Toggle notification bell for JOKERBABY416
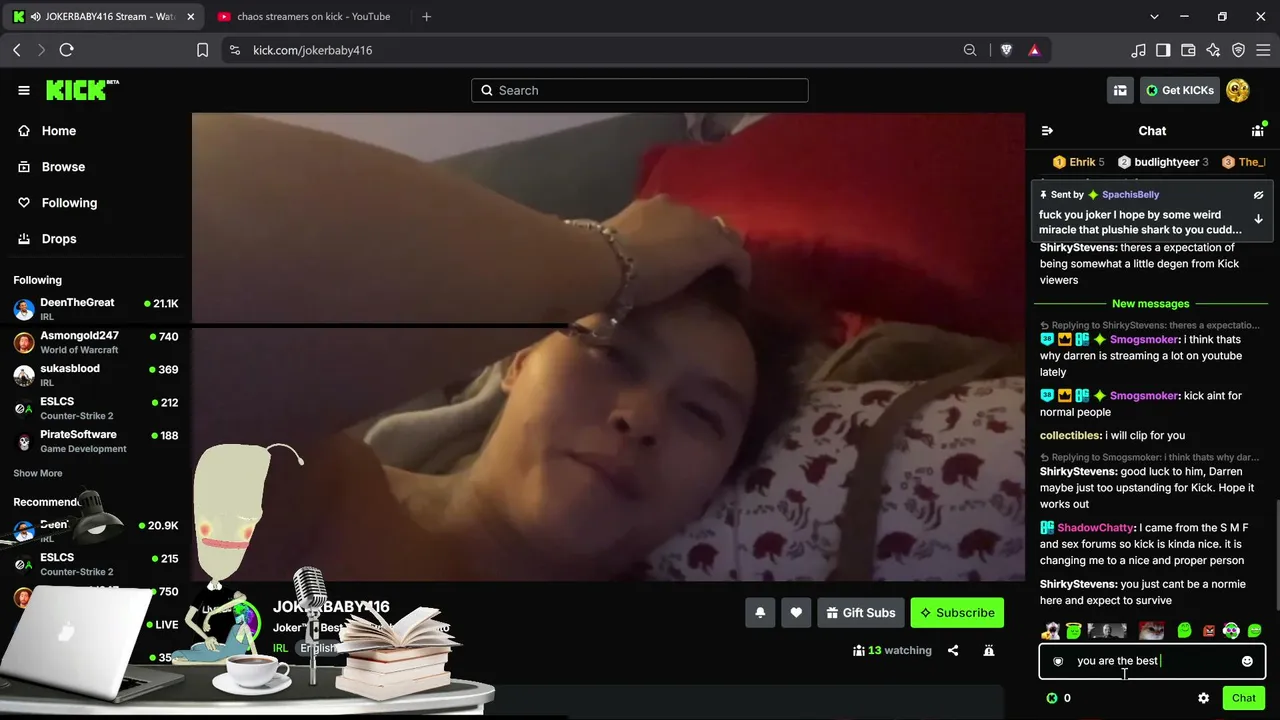This screenshot has width=1280, height=720. click(x=760, y=613)
